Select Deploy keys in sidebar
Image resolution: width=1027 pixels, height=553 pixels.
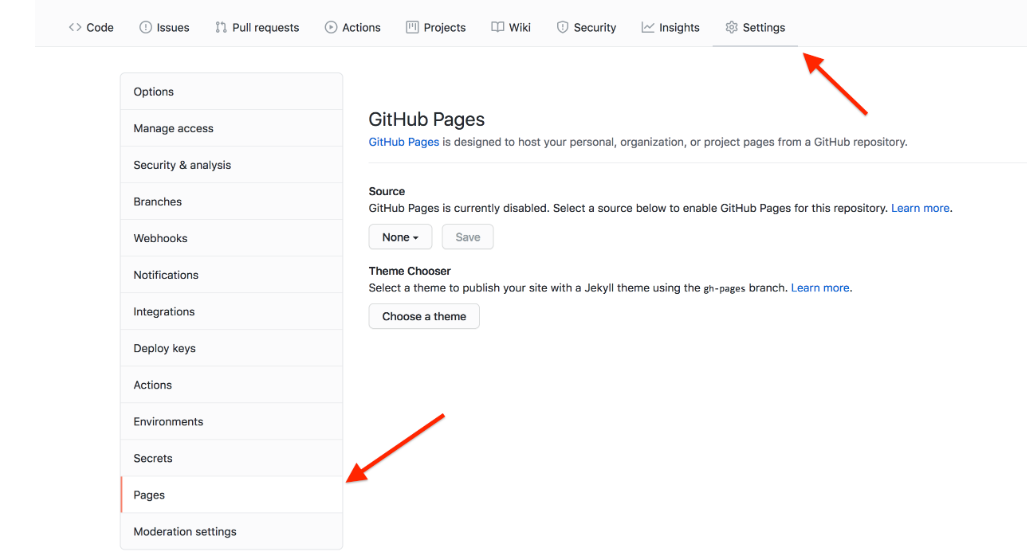tap(231, 349)
